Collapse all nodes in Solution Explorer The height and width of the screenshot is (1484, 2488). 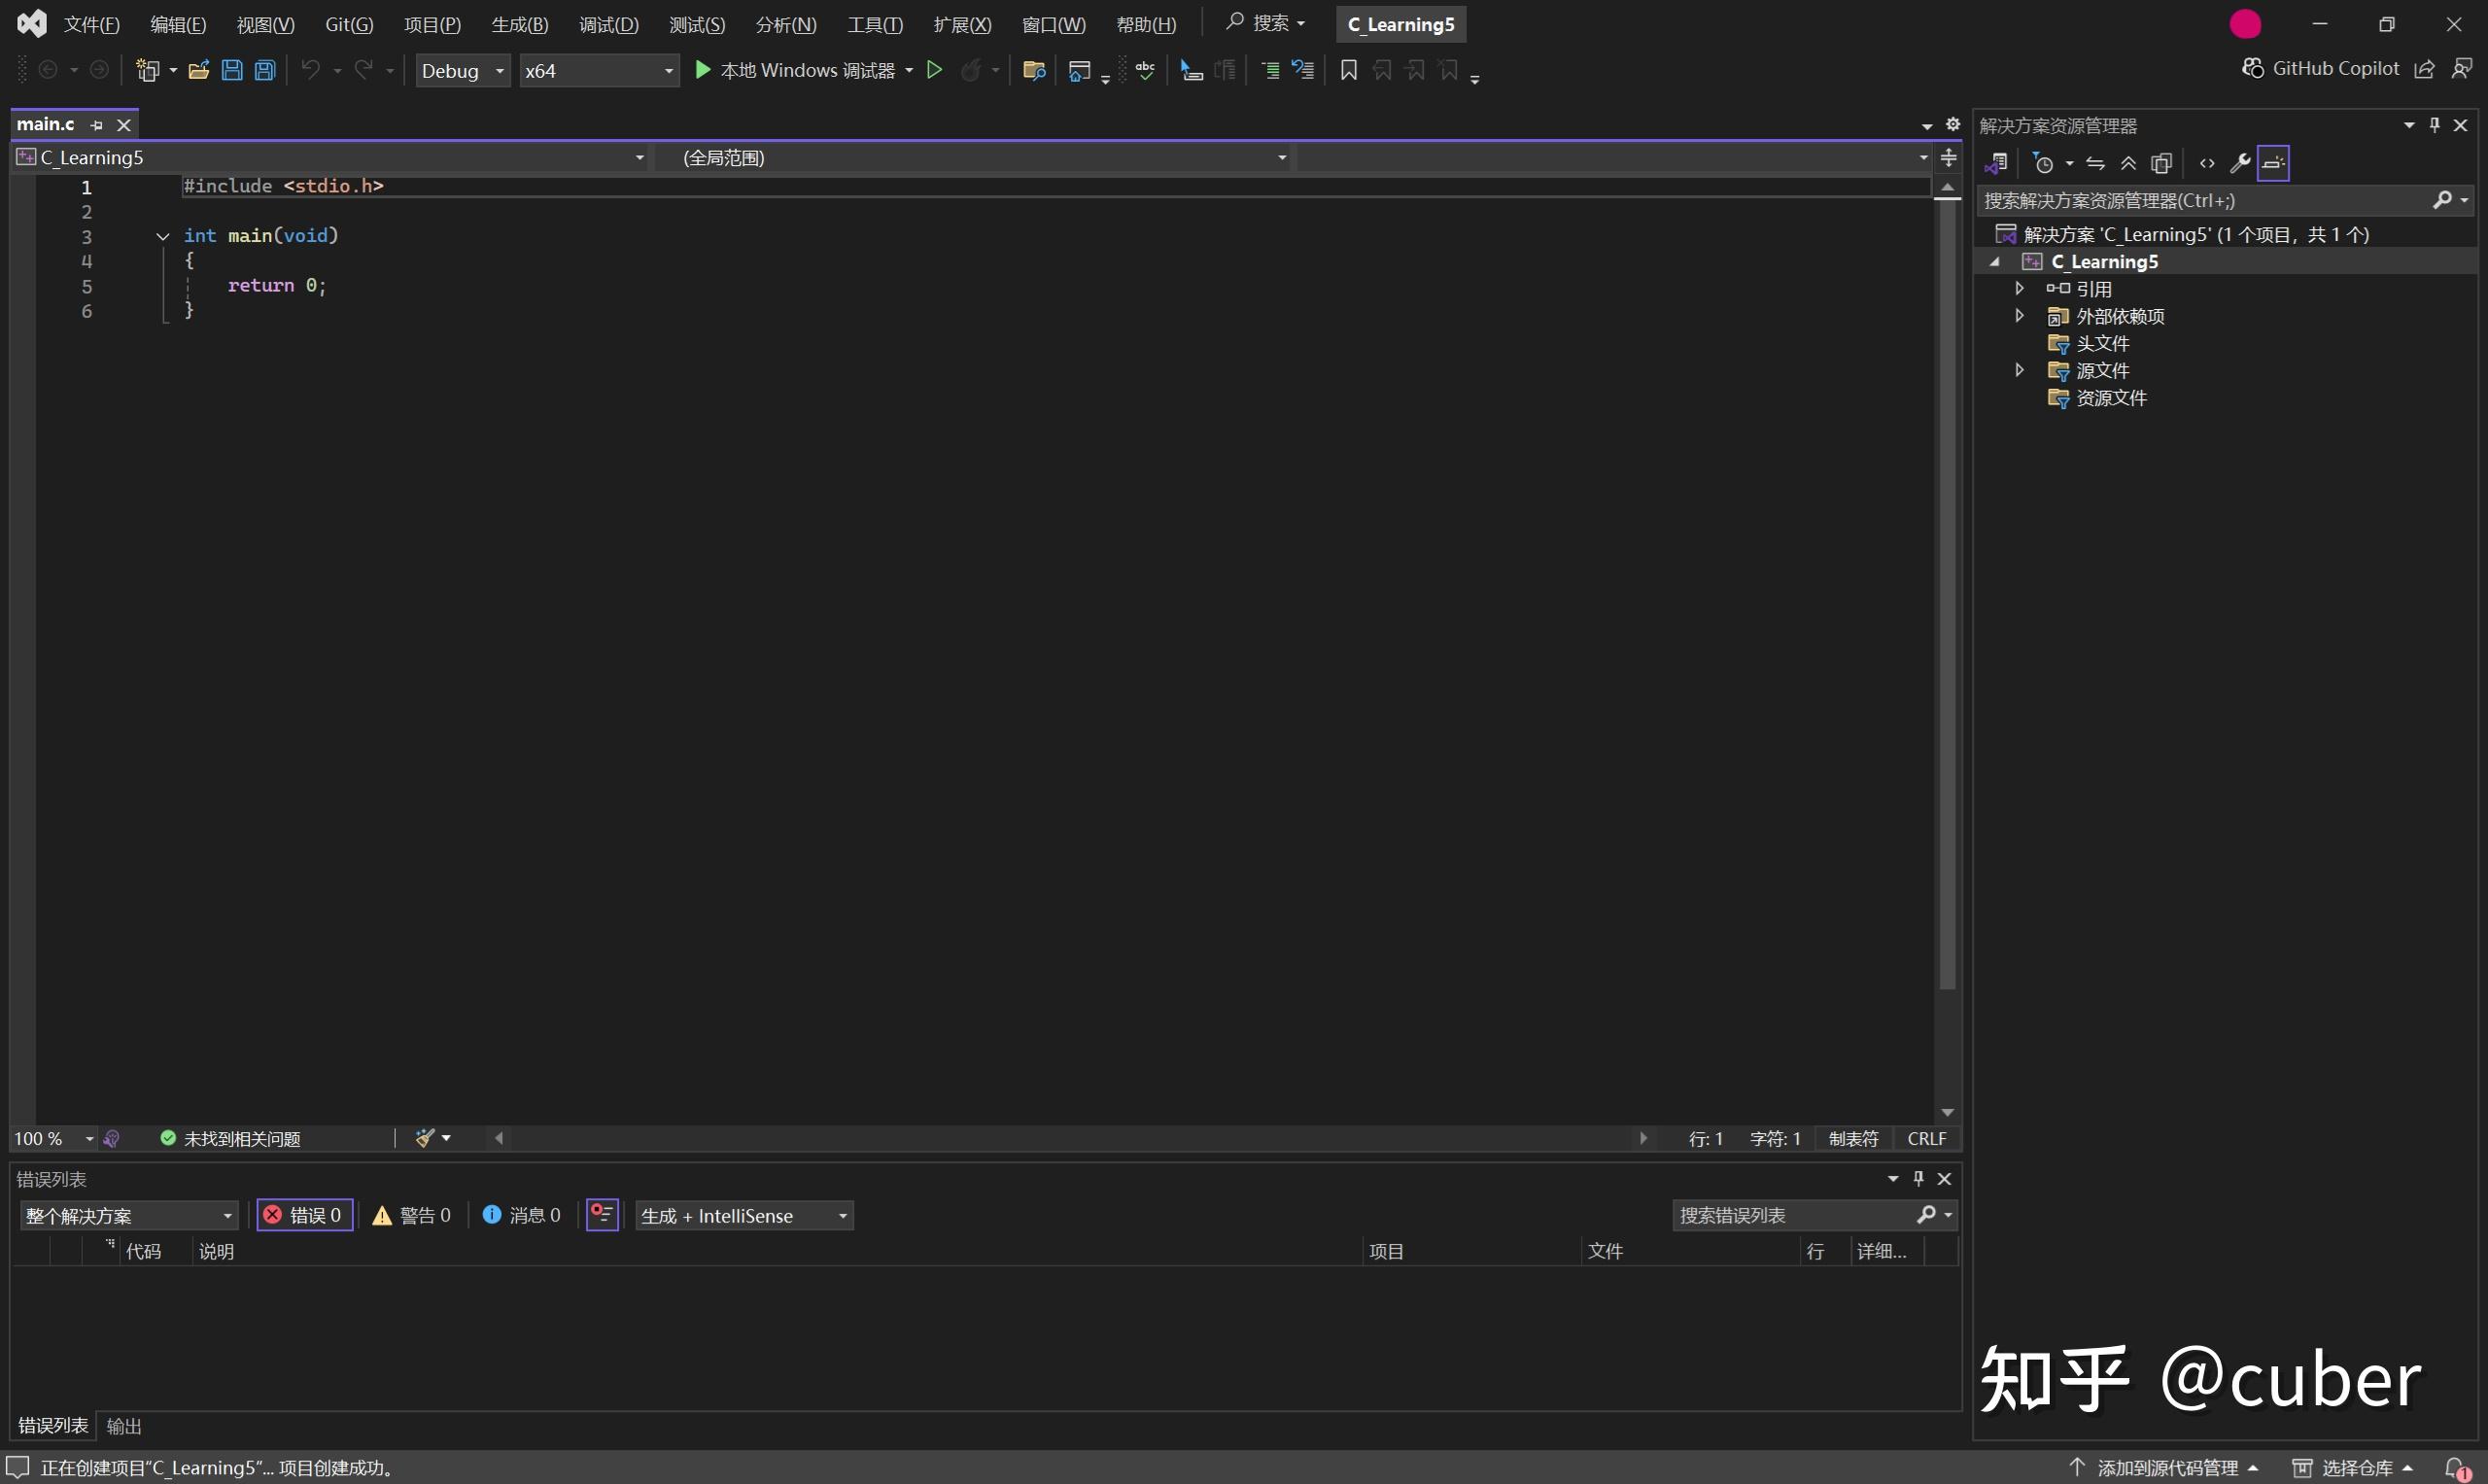pyautogui.click(x=2127, y=162)
